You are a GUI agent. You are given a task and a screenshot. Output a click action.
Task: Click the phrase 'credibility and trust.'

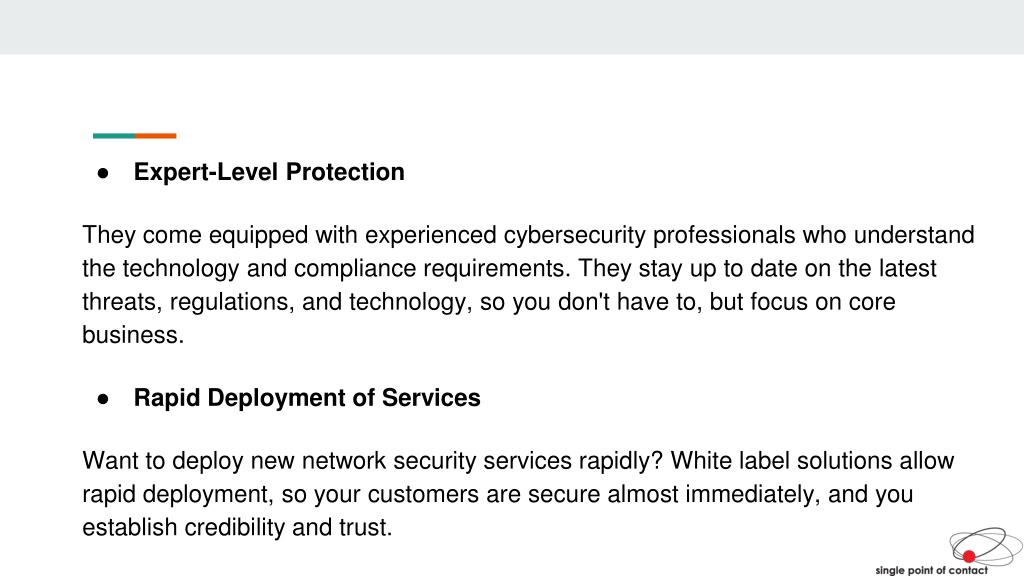288,528
